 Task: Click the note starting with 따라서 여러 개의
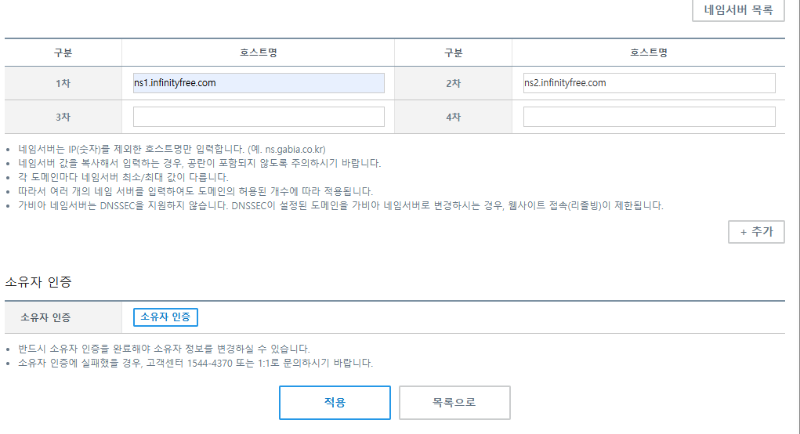(195, 192)
